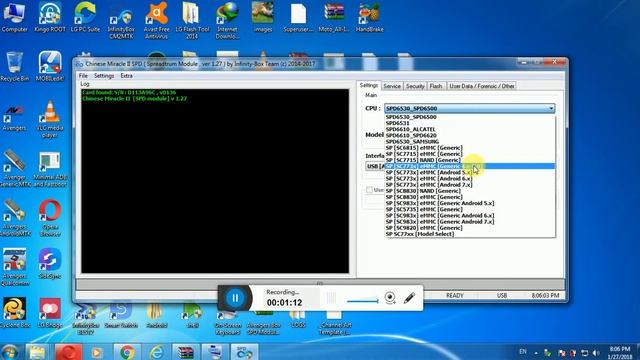Select the Recycle Bin icon
This screenshot has width=640, height=360.
15,66
